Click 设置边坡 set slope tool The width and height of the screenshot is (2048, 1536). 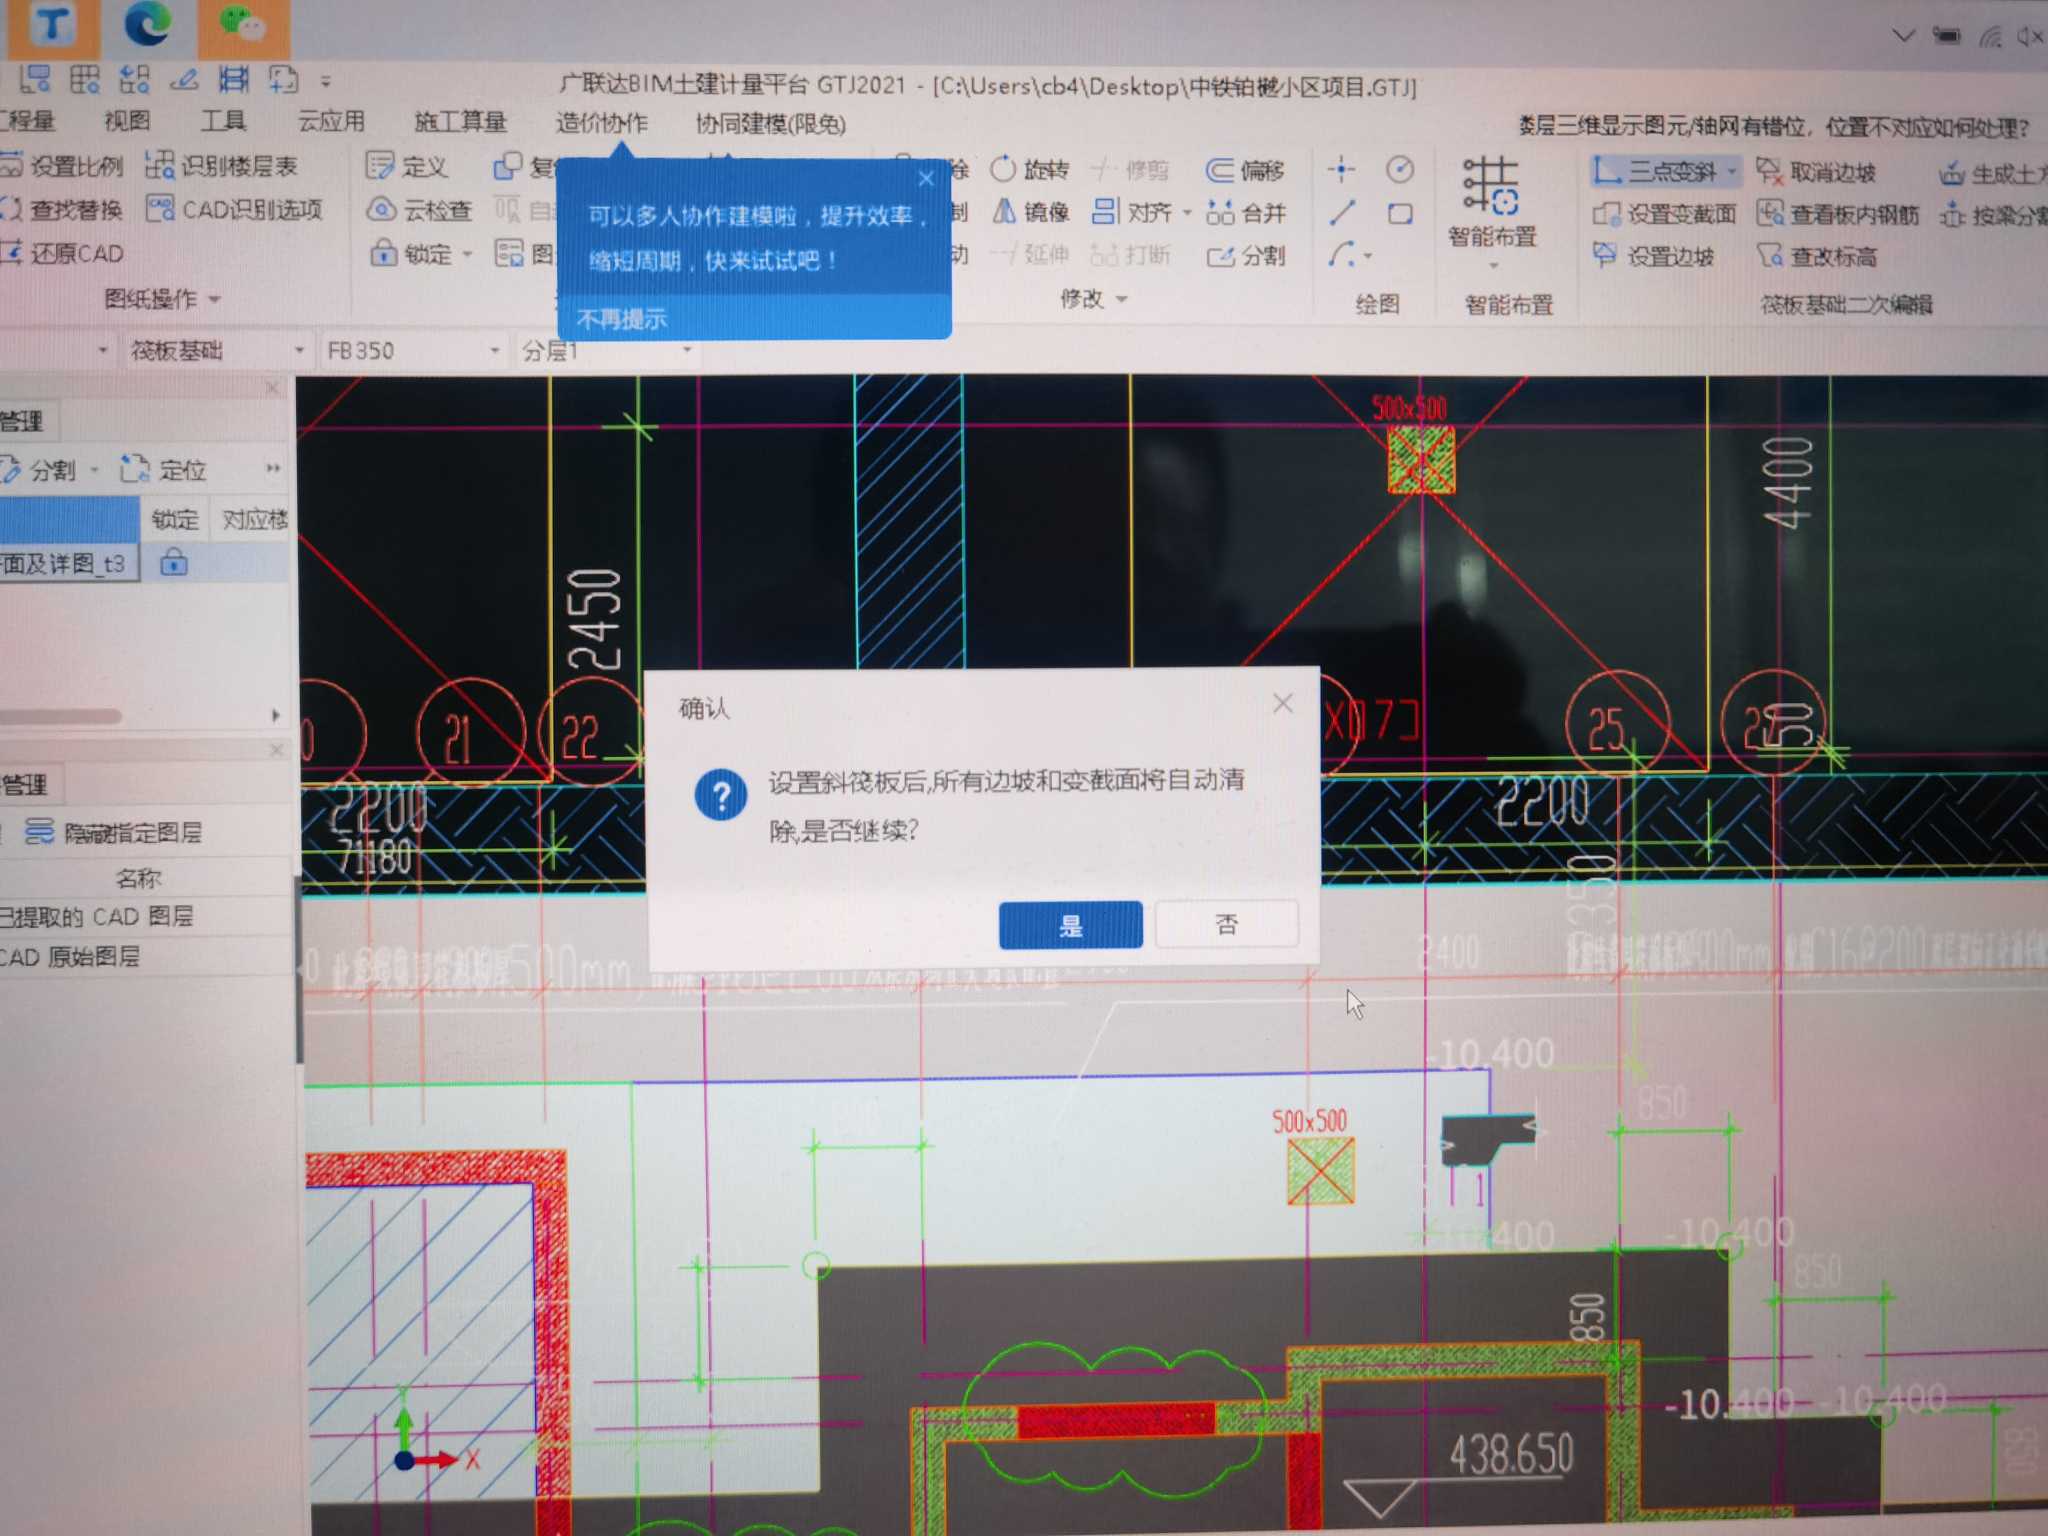1653,256
